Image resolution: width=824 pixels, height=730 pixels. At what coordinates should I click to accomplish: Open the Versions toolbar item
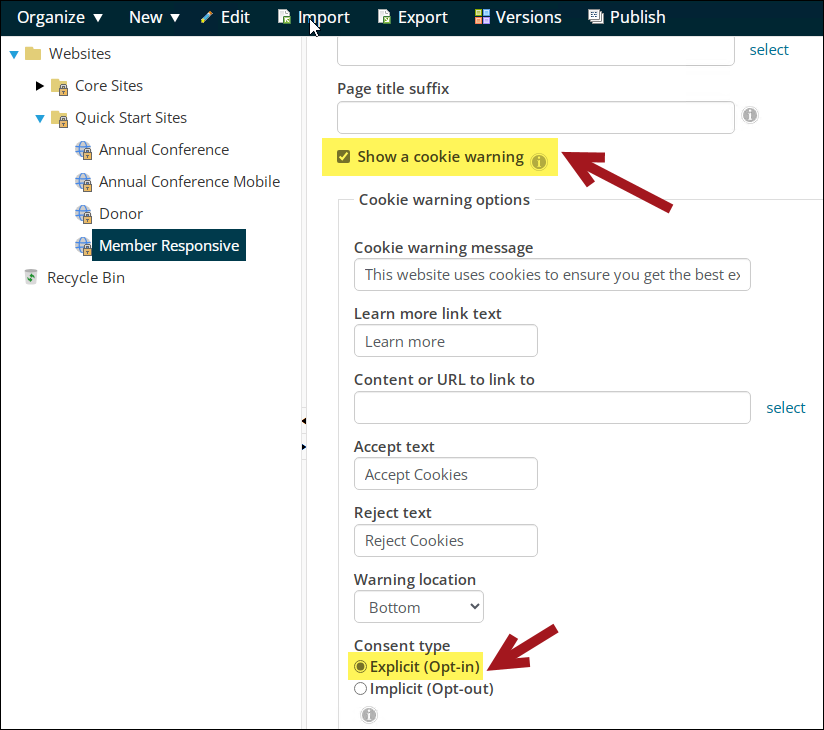pyautogui.click(x=518, y=17)
